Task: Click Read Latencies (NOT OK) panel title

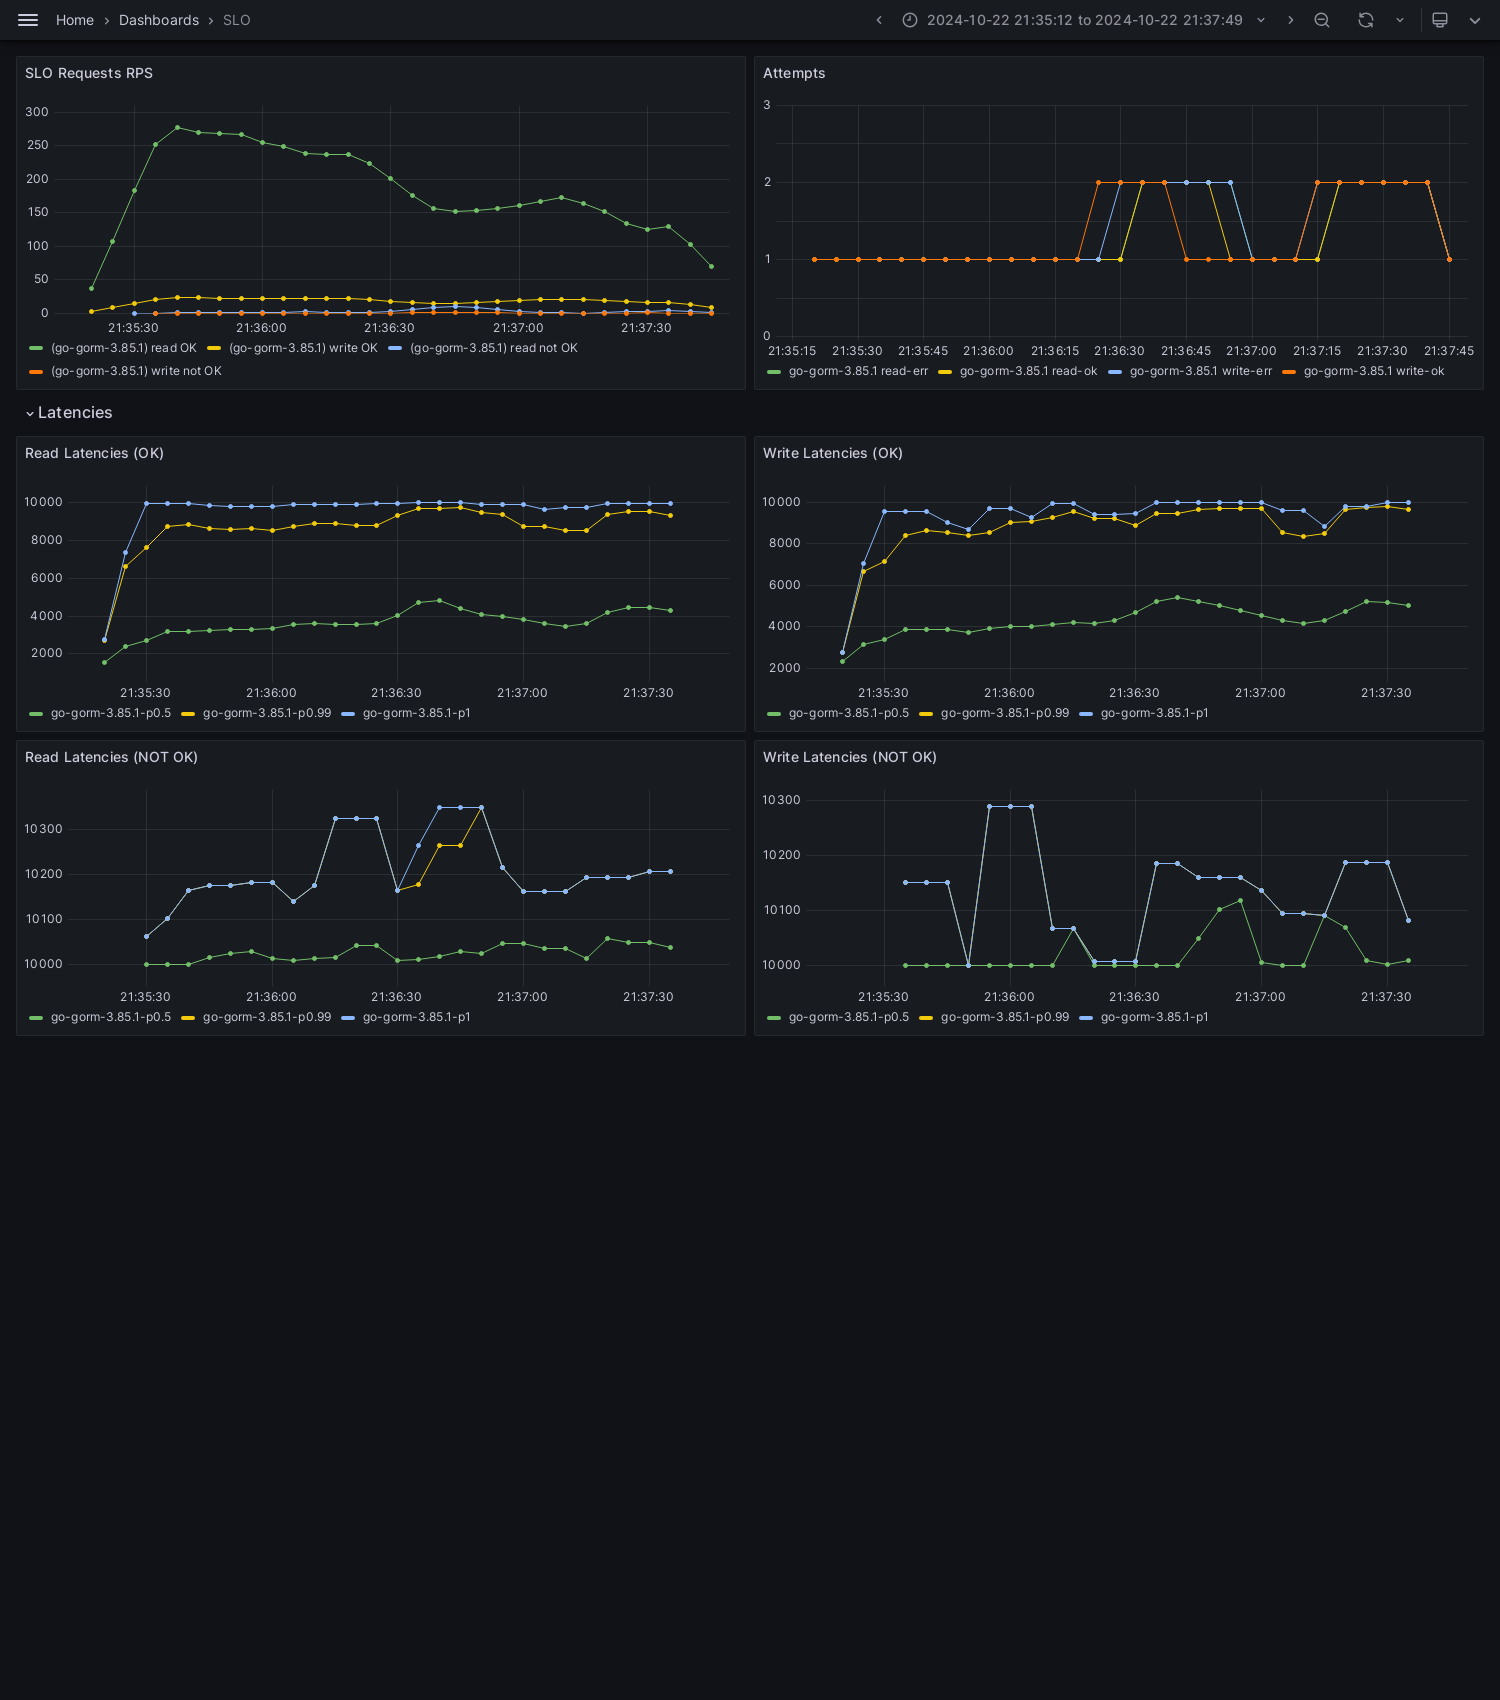Action: tap(111, 757)
